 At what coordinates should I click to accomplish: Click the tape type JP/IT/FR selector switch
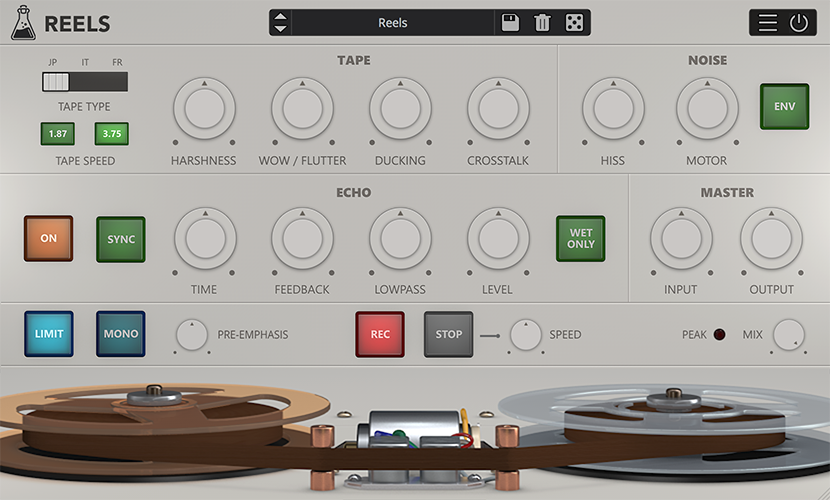click(x=85, y=82)
